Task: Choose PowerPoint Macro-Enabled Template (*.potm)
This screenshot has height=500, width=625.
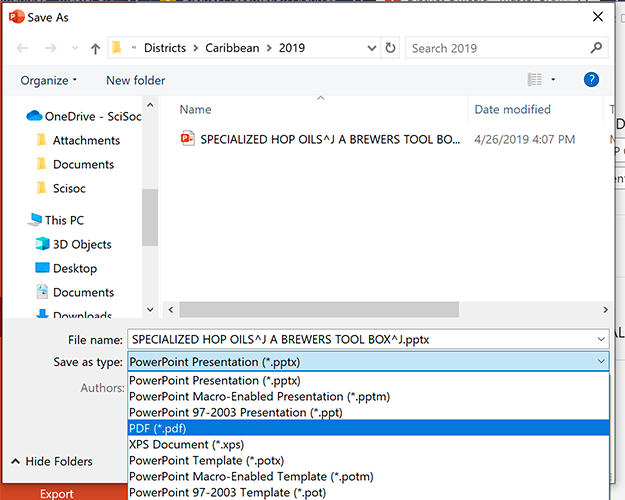Action: (369, 476)
